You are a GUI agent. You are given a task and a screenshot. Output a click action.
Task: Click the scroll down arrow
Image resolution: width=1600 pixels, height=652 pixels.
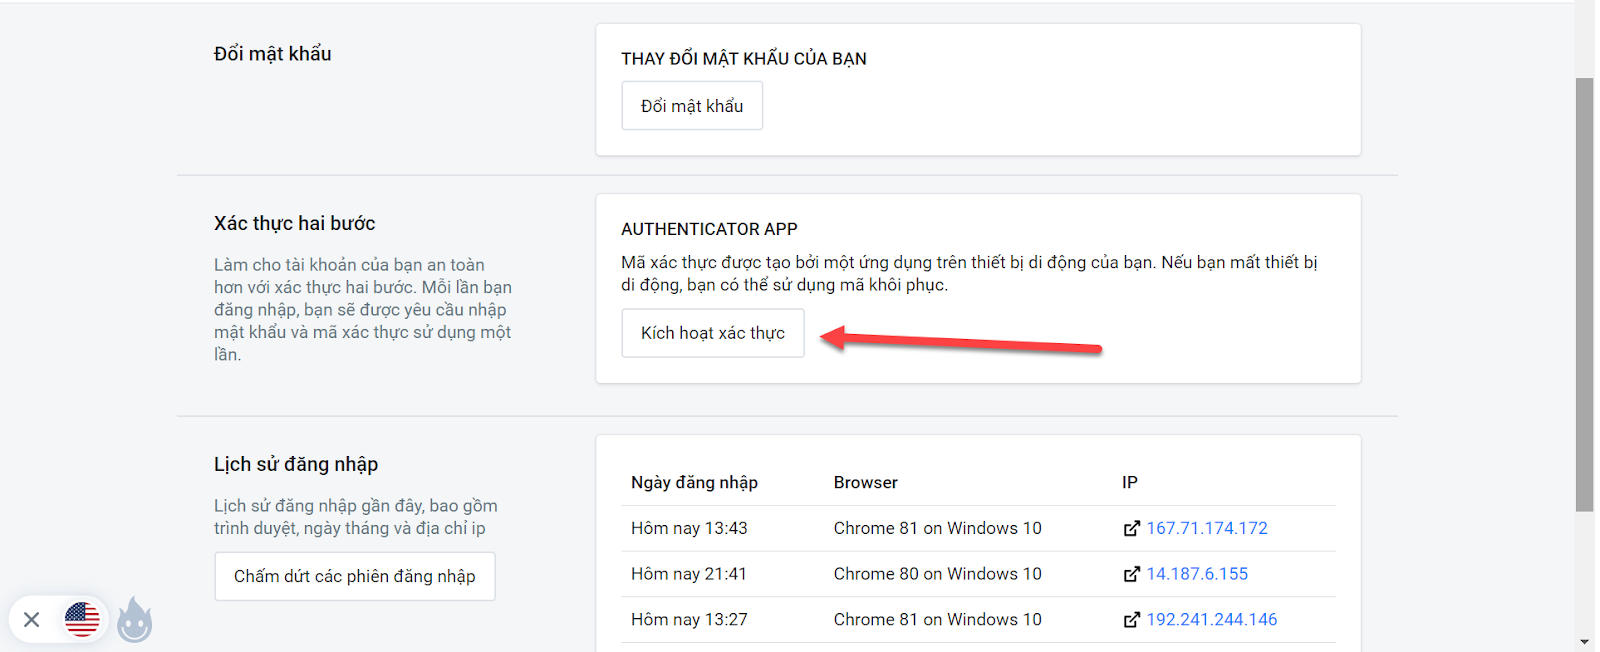coord(1584,641)
